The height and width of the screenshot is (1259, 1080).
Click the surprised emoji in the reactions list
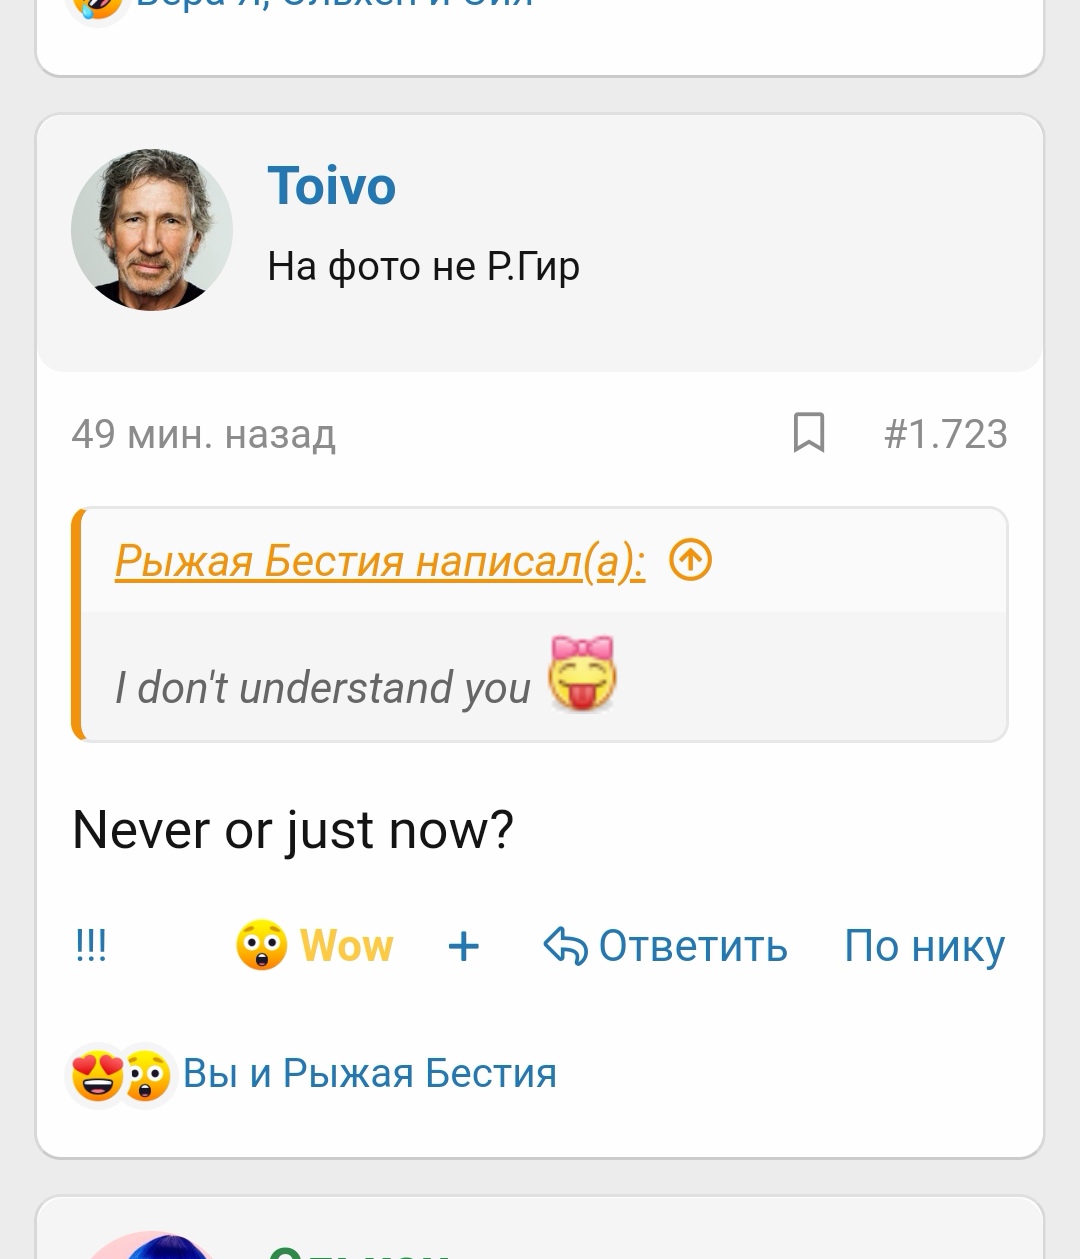(x=148, y=1075)
